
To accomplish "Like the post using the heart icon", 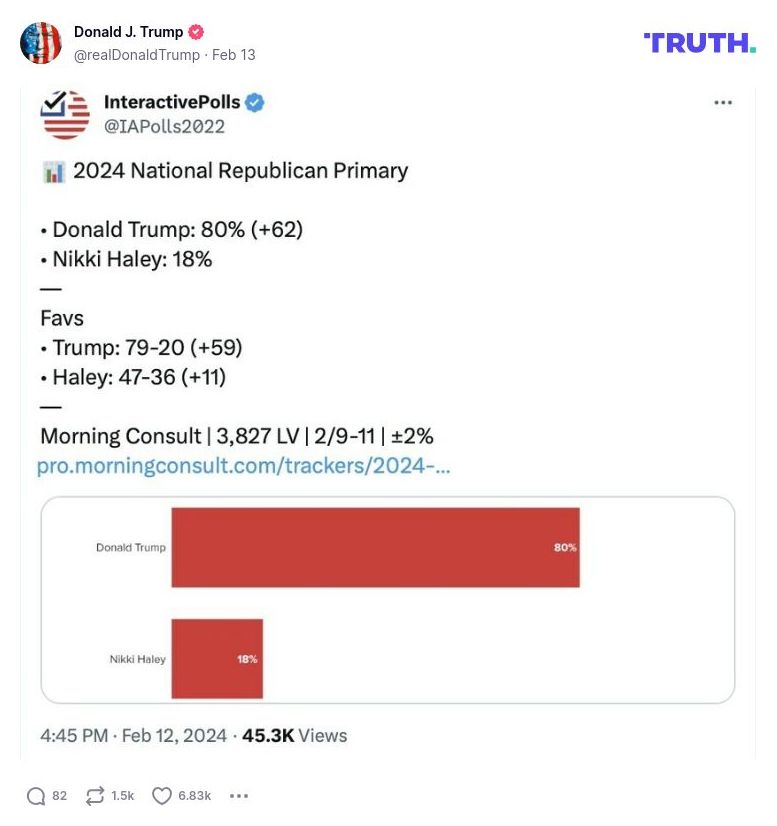I will click(x=161, y=796).
